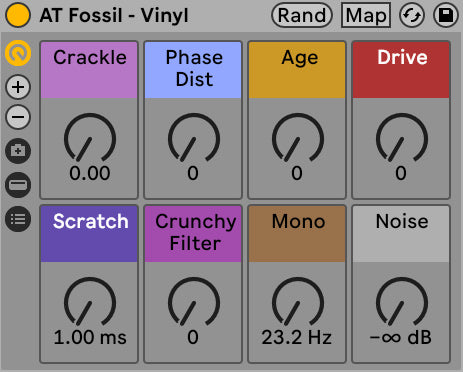Click the Phase Dist macro knob
This screenshot has width=463, height=372.
coord(194,138)
